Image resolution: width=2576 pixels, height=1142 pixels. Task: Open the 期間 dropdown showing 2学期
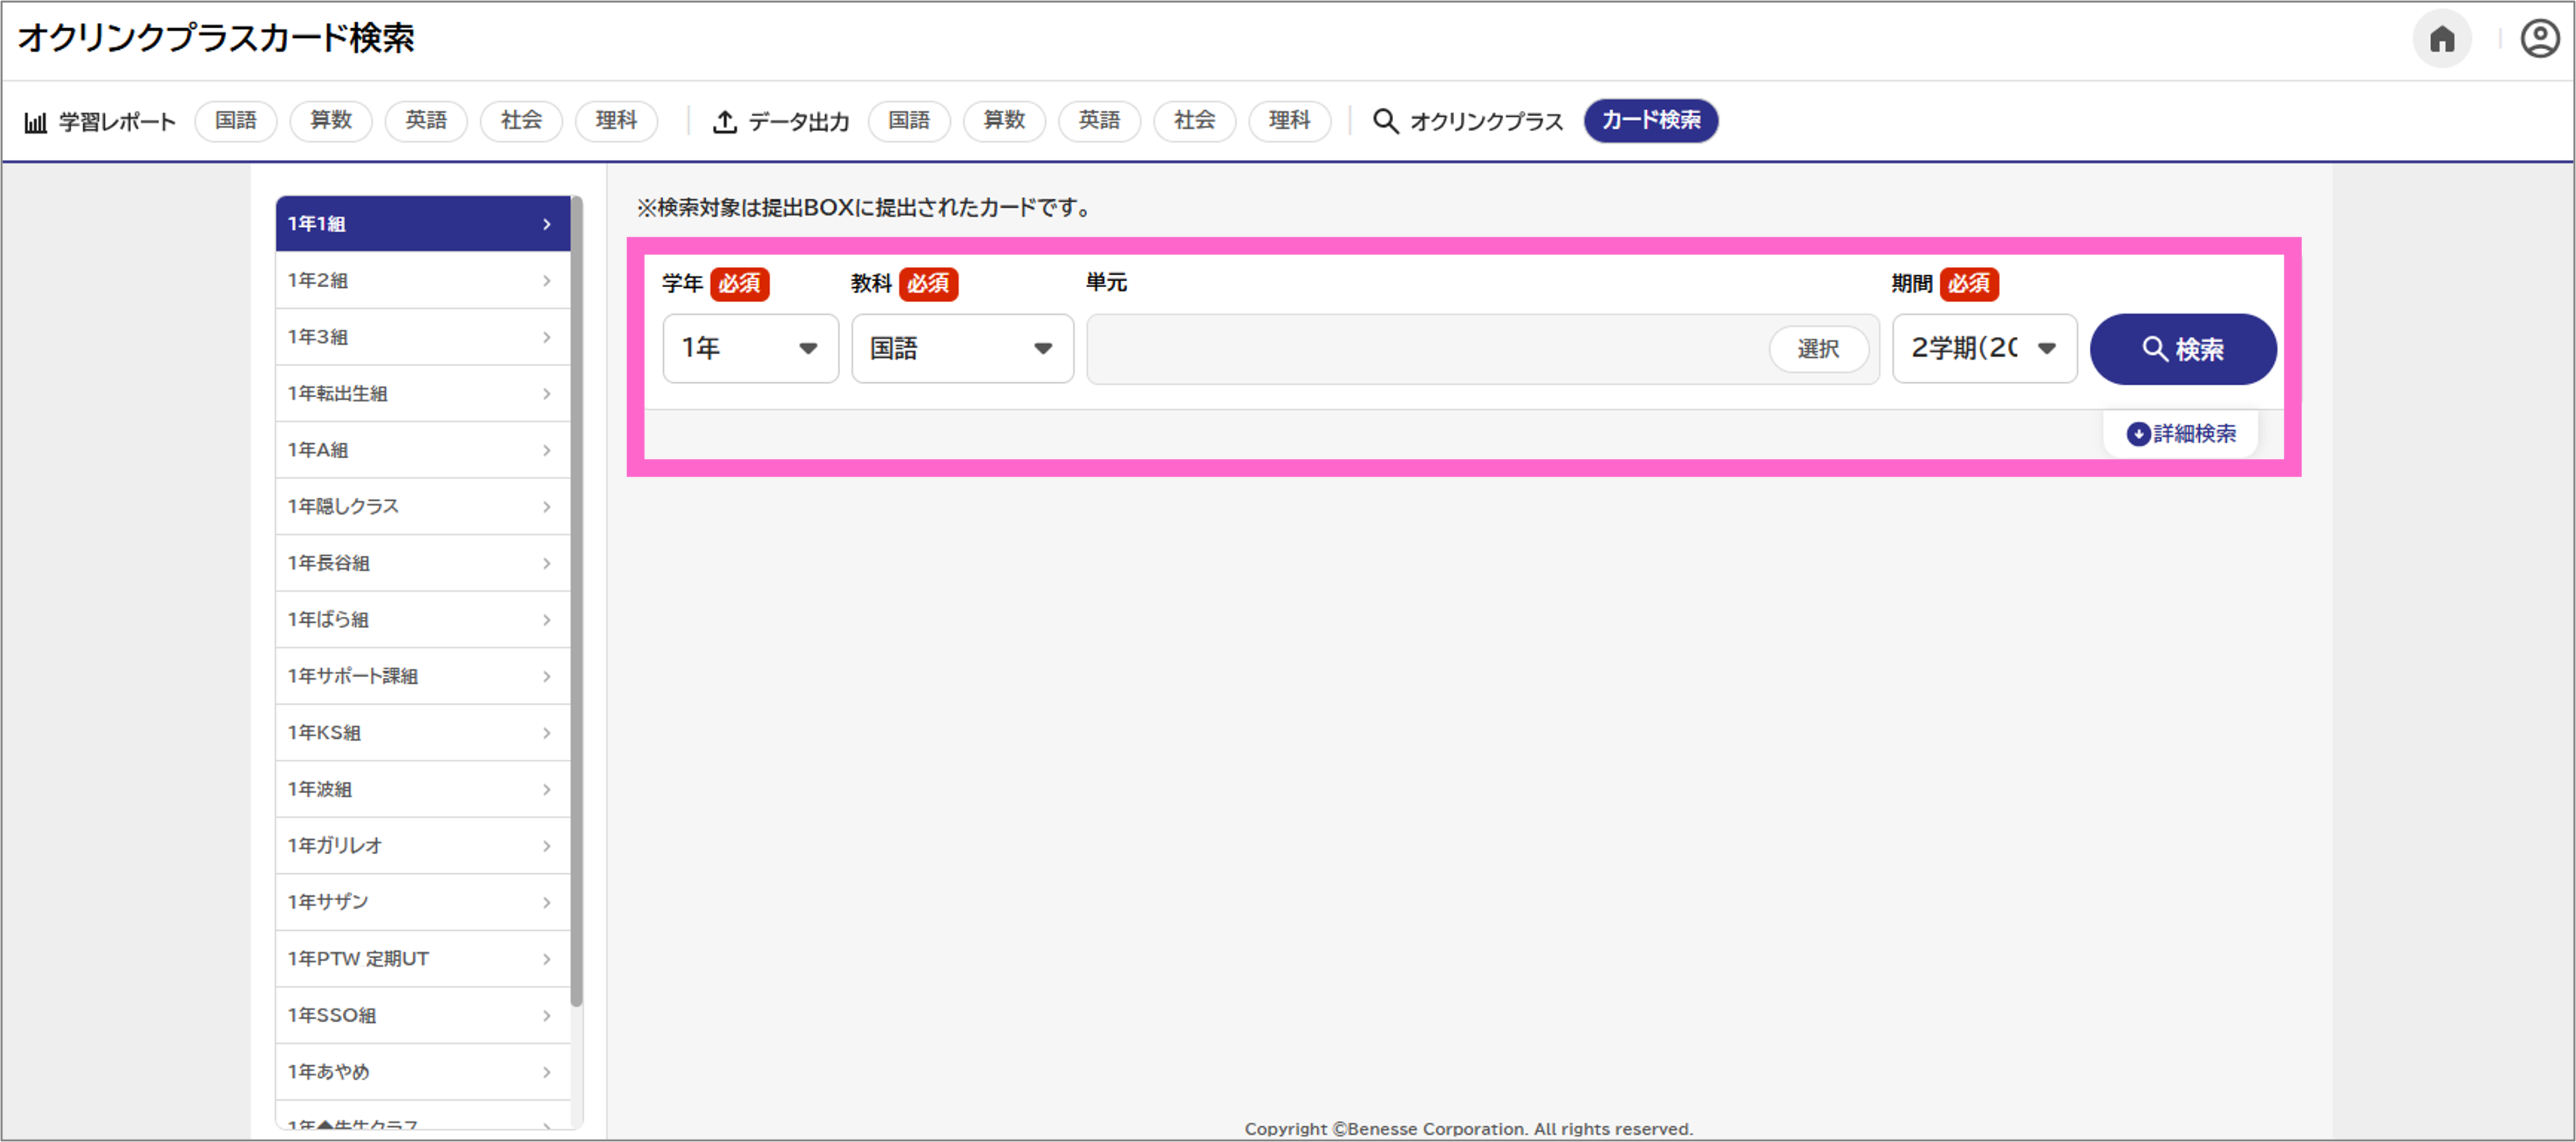point(1984,348)
